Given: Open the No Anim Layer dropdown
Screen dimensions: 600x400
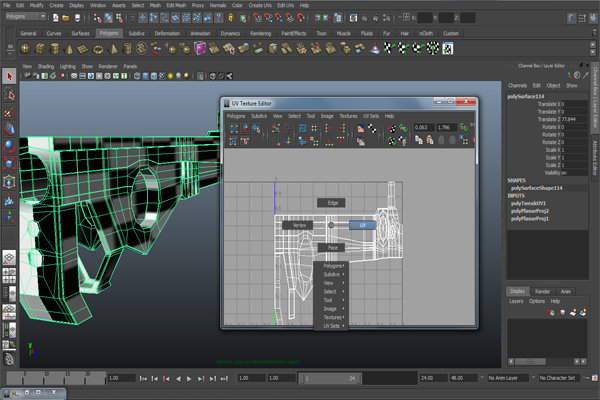Looking at the screenshot, I should [x=508, y=378].
